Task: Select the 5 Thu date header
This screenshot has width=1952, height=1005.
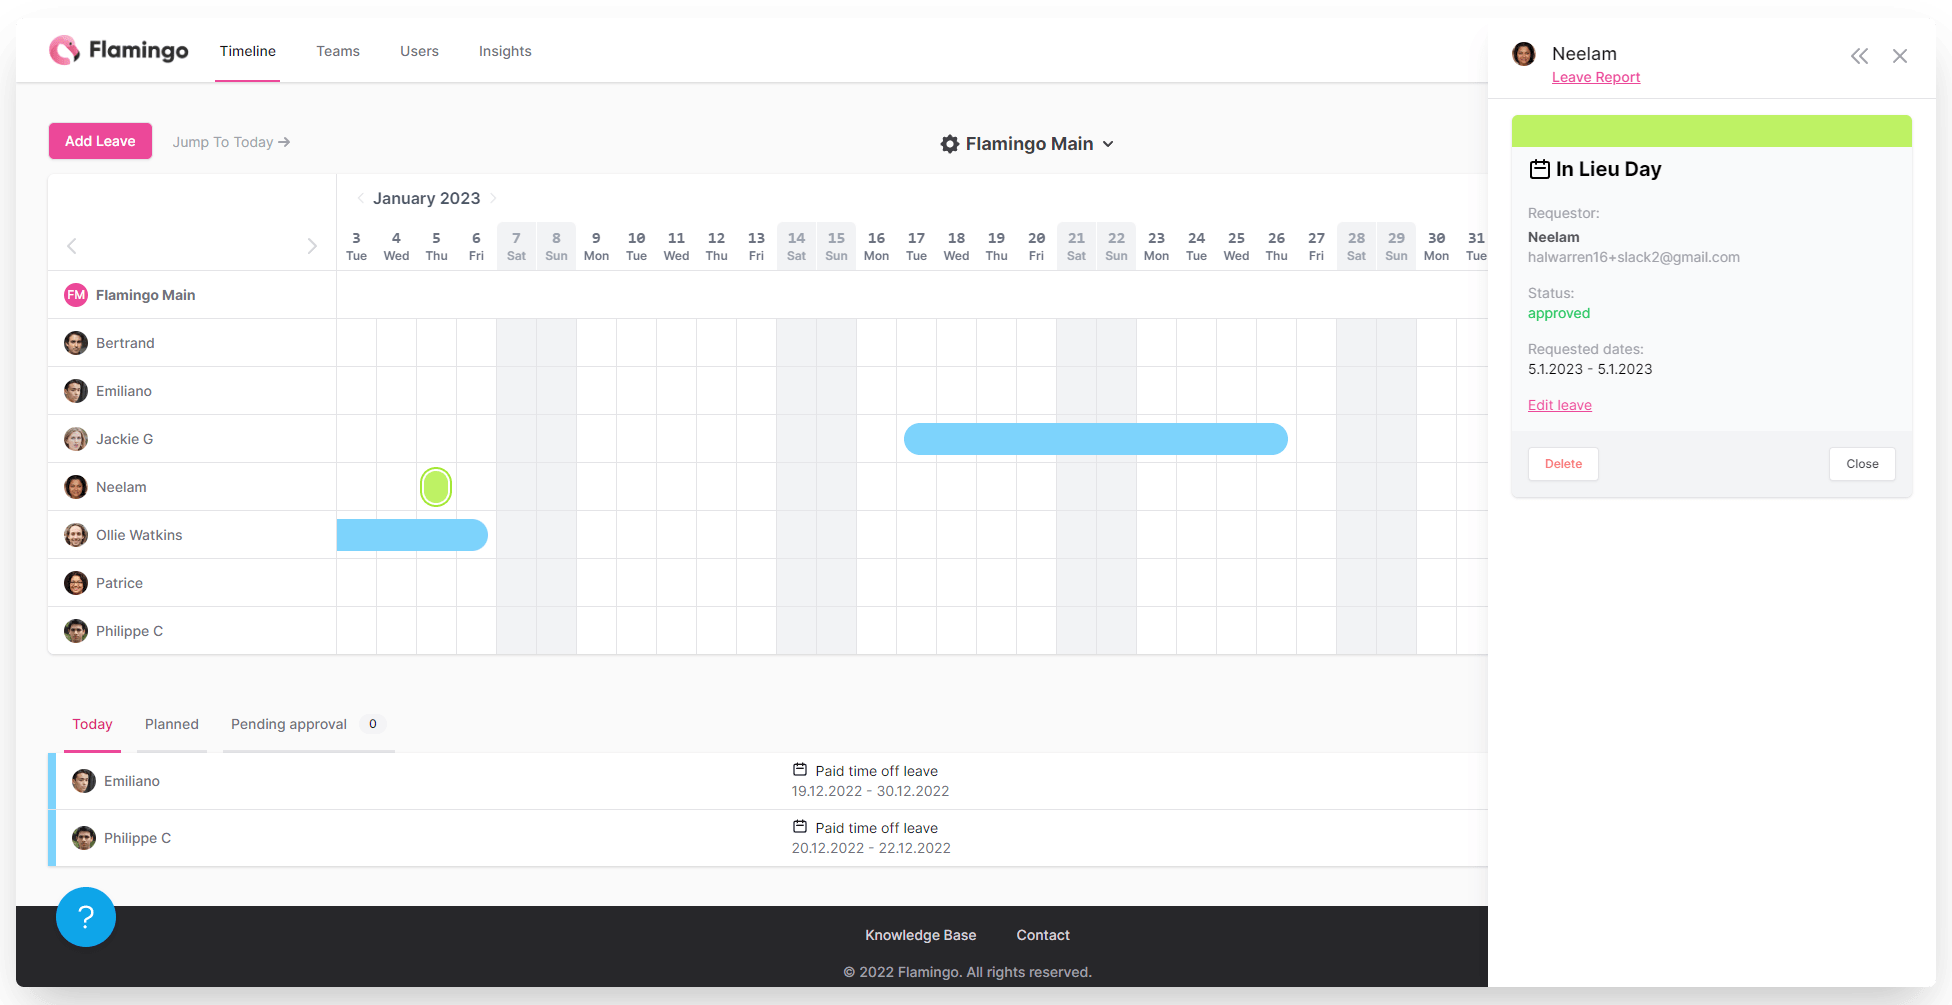Action: 436,246
